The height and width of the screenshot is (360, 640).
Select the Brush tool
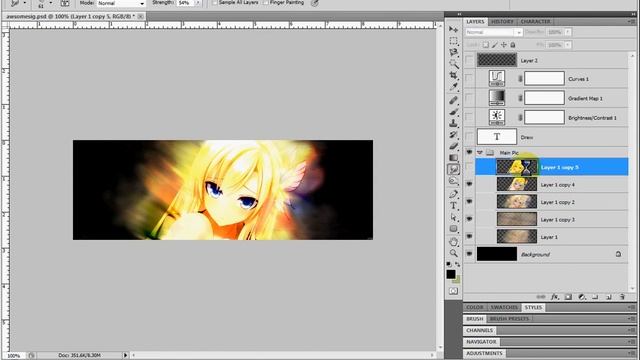coord(453,111)
